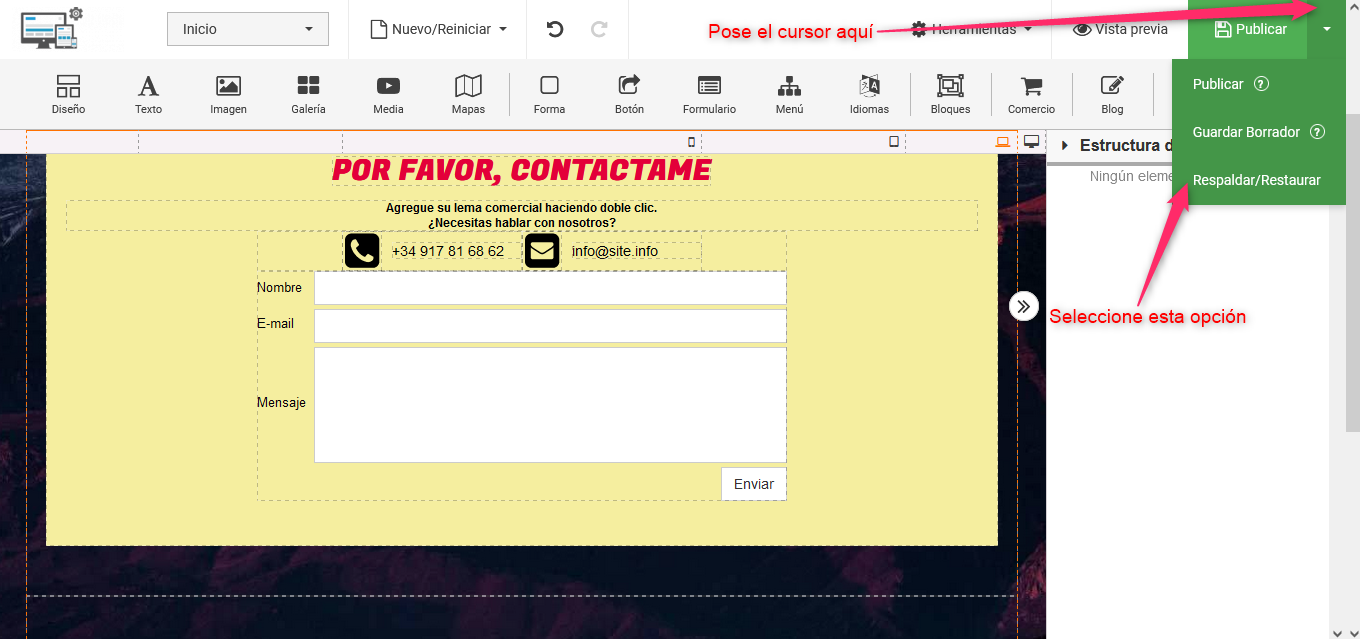Choose Publicar in the dropdown menu
The image size is (1360, 639).
point(1218,84)
